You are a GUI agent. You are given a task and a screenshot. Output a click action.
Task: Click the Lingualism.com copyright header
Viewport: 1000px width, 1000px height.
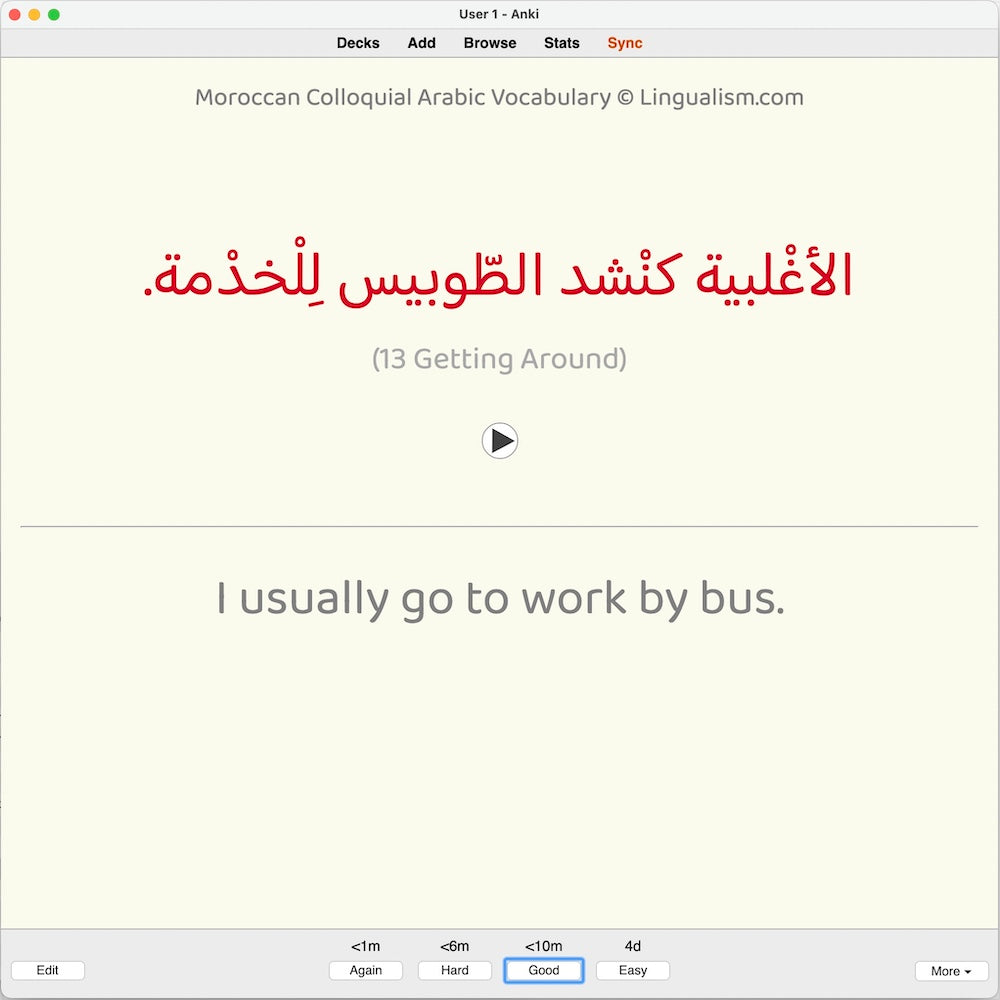pos(500,97)
